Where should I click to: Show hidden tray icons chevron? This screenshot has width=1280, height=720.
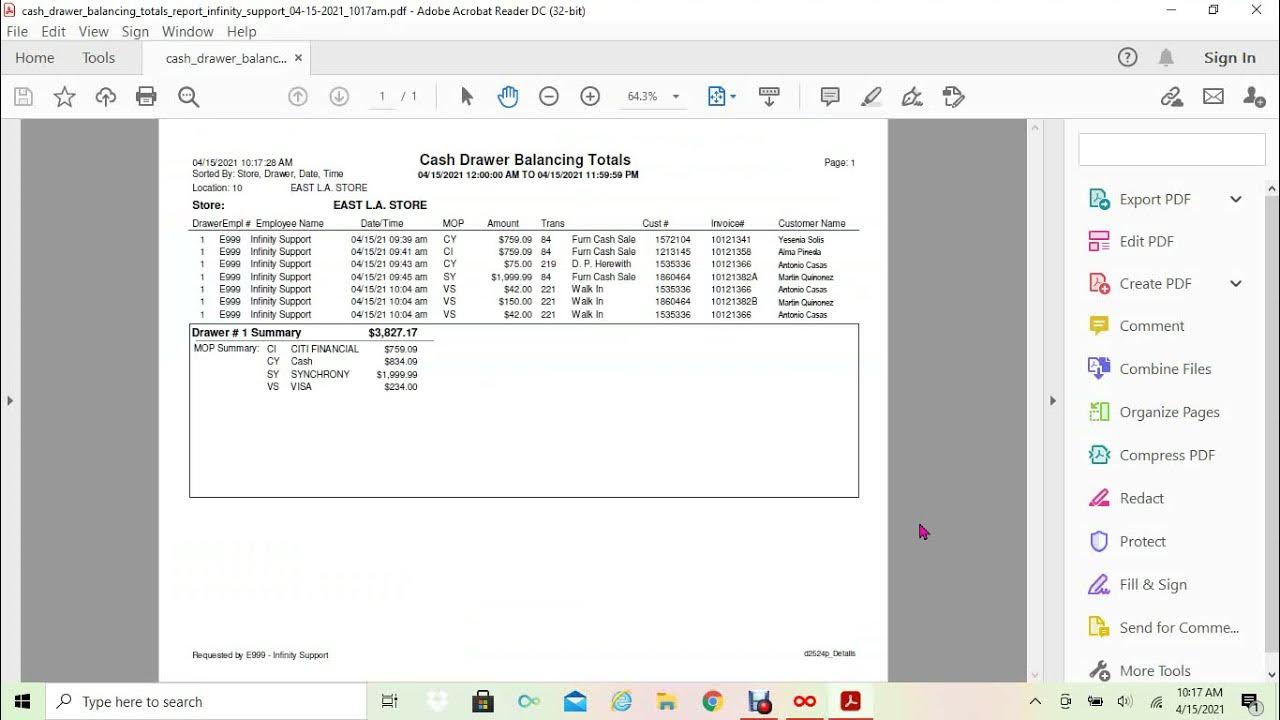tap(1035, 701)
